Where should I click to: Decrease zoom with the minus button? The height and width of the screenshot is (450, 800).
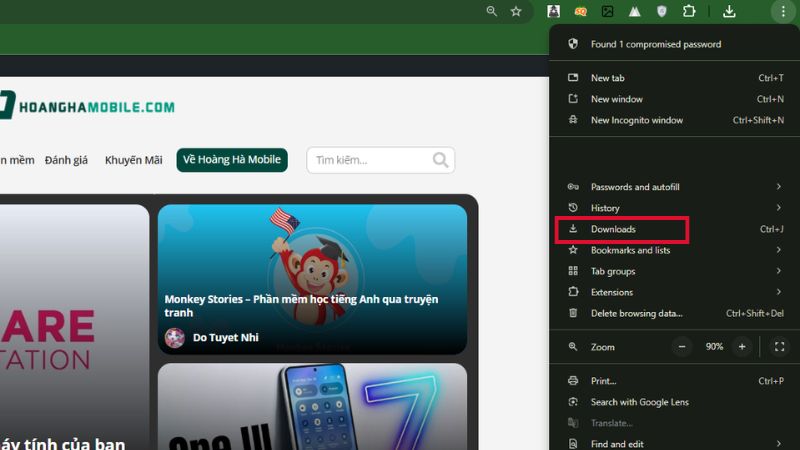tap(683, 346)
